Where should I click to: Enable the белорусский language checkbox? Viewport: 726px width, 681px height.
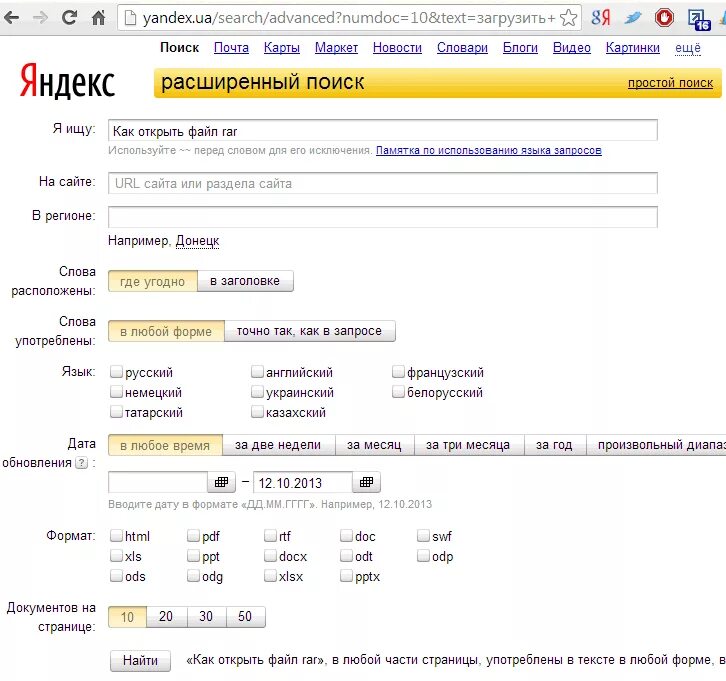tap(398, 392)
